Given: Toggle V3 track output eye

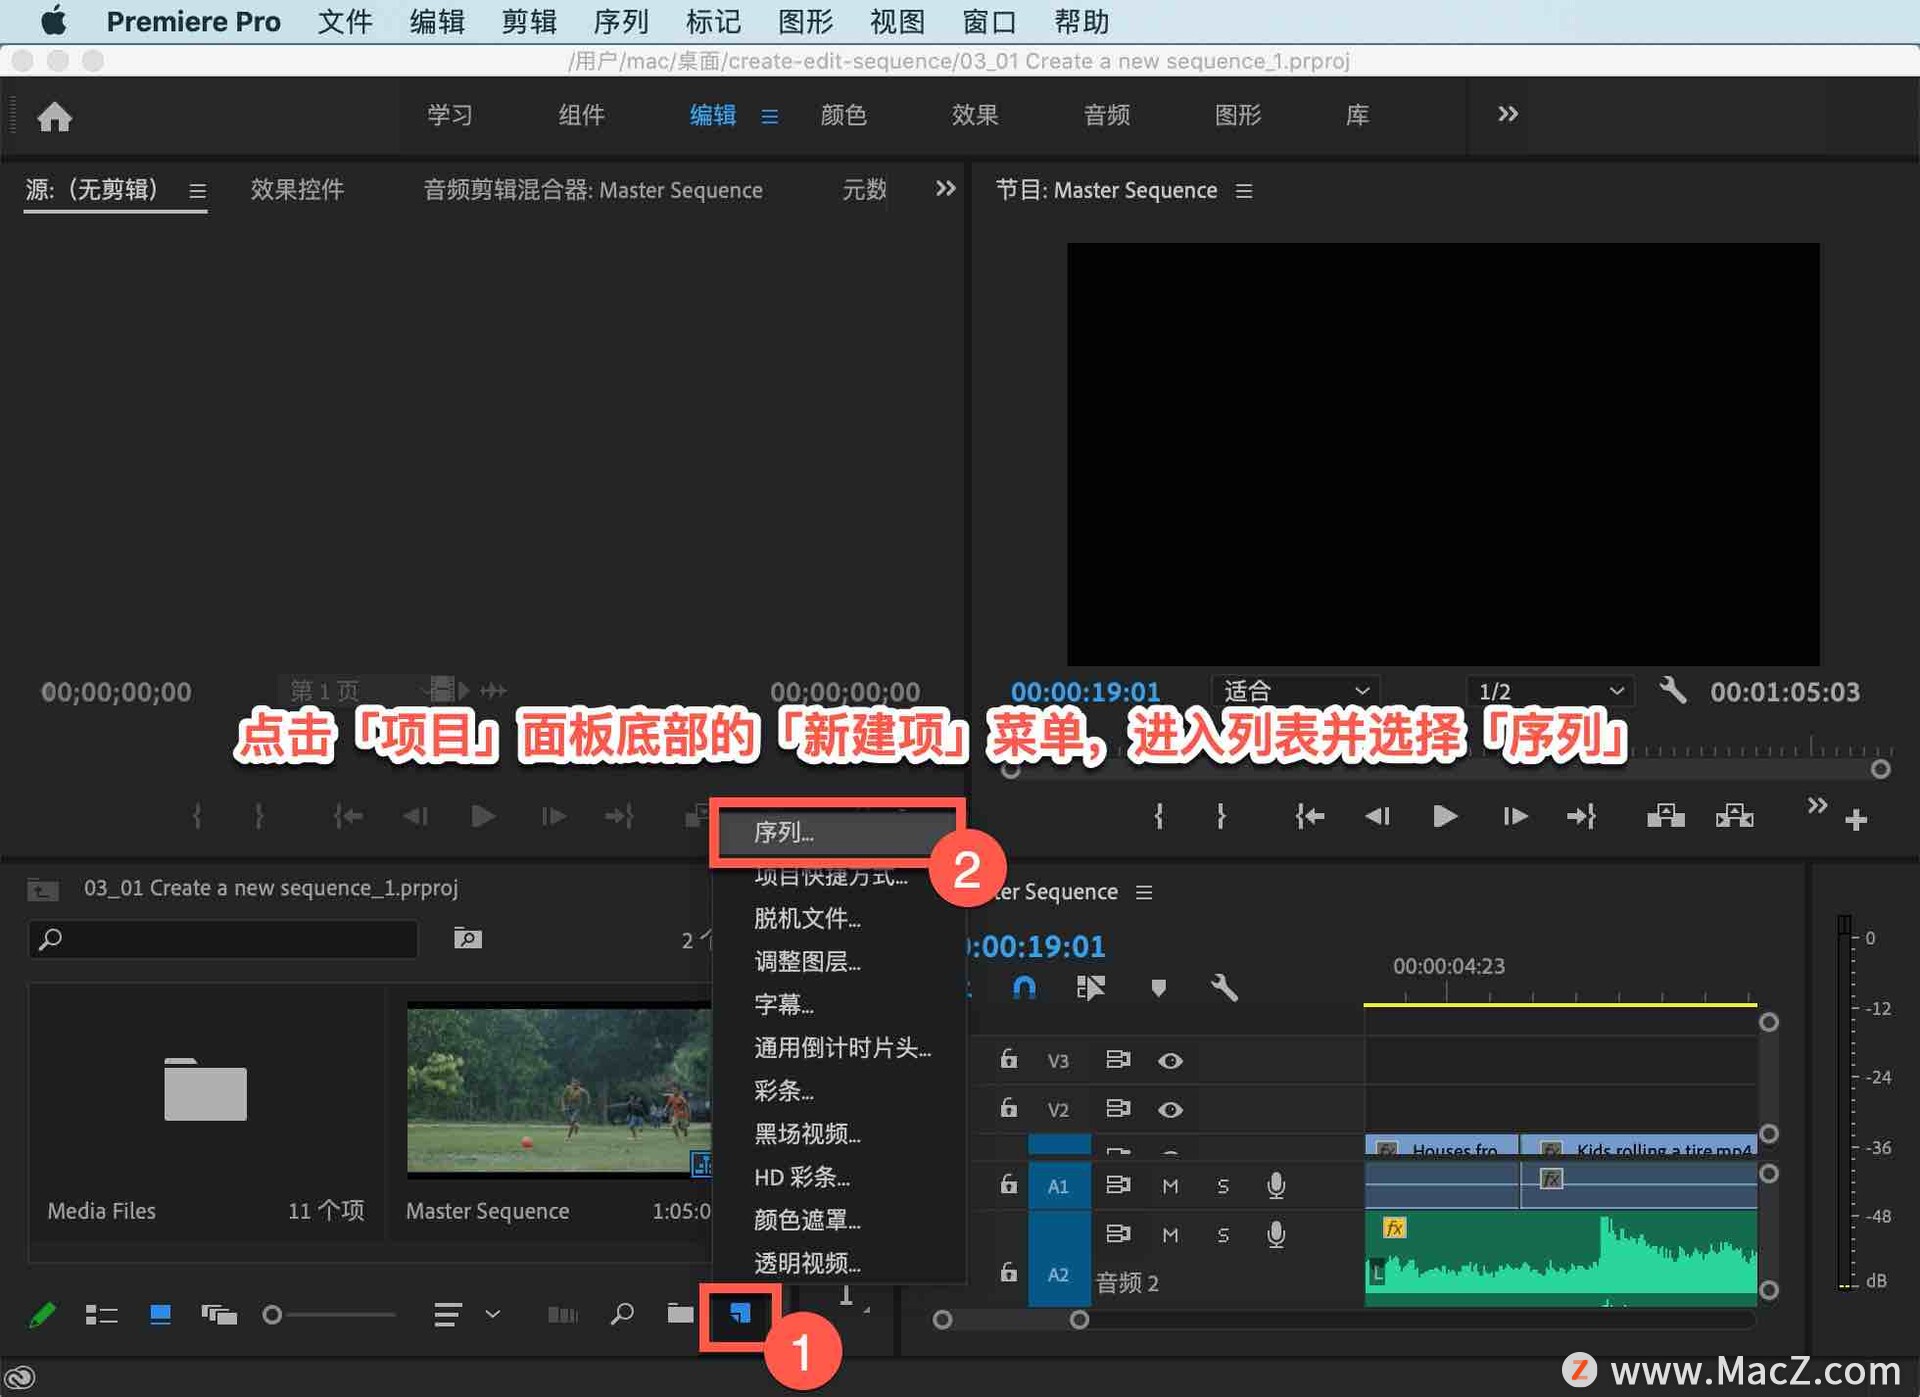Looking at the screenshot, I should coord(1170,1060).
